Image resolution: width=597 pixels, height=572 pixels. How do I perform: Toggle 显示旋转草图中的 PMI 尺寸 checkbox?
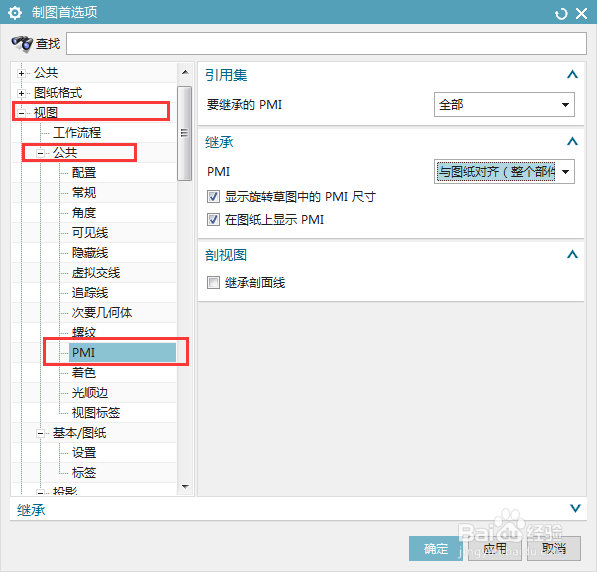point(213,197)
